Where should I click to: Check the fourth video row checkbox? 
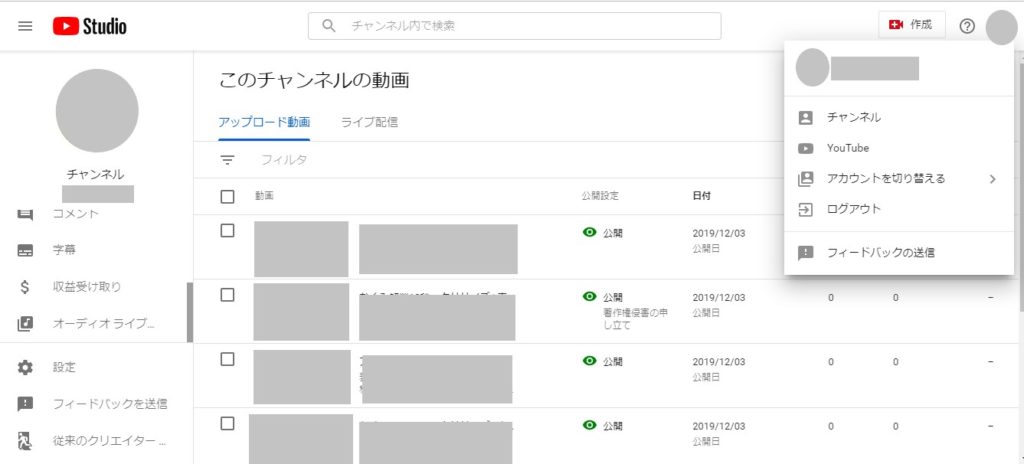(227, 423)
